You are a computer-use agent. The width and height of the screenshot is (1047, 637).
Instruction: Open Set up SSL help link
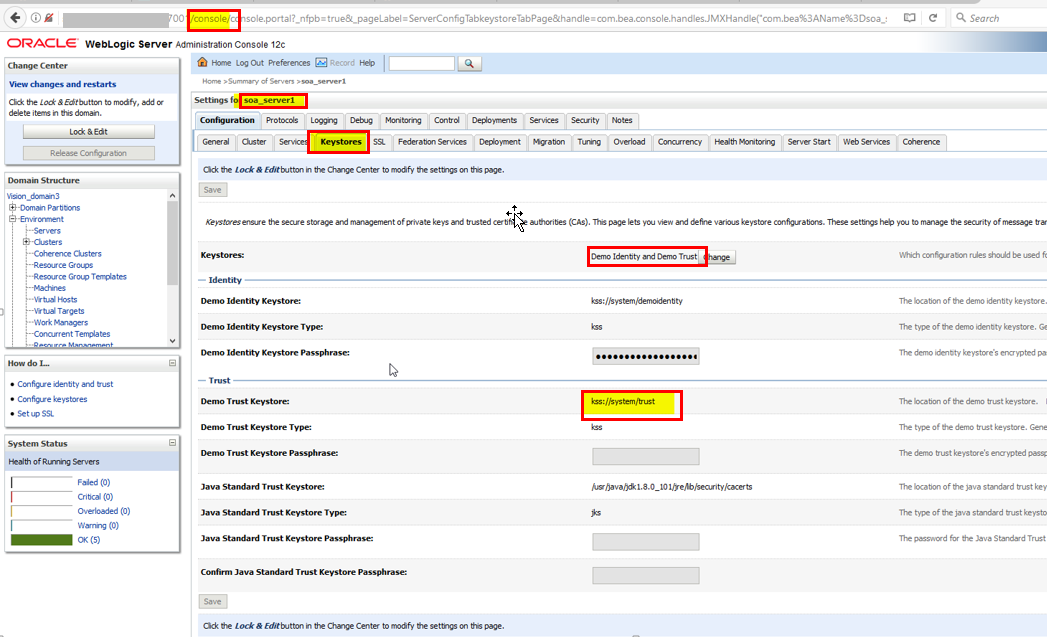click(x=35, y=413)
